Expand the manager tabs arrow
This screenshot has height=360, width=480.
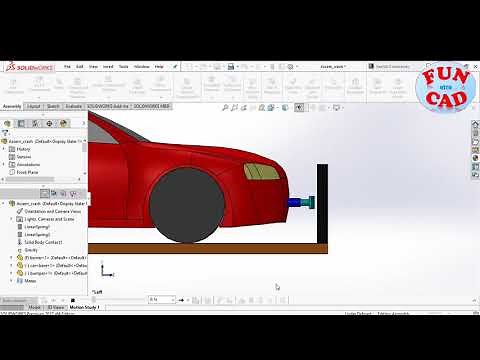[x=83, y=124]
